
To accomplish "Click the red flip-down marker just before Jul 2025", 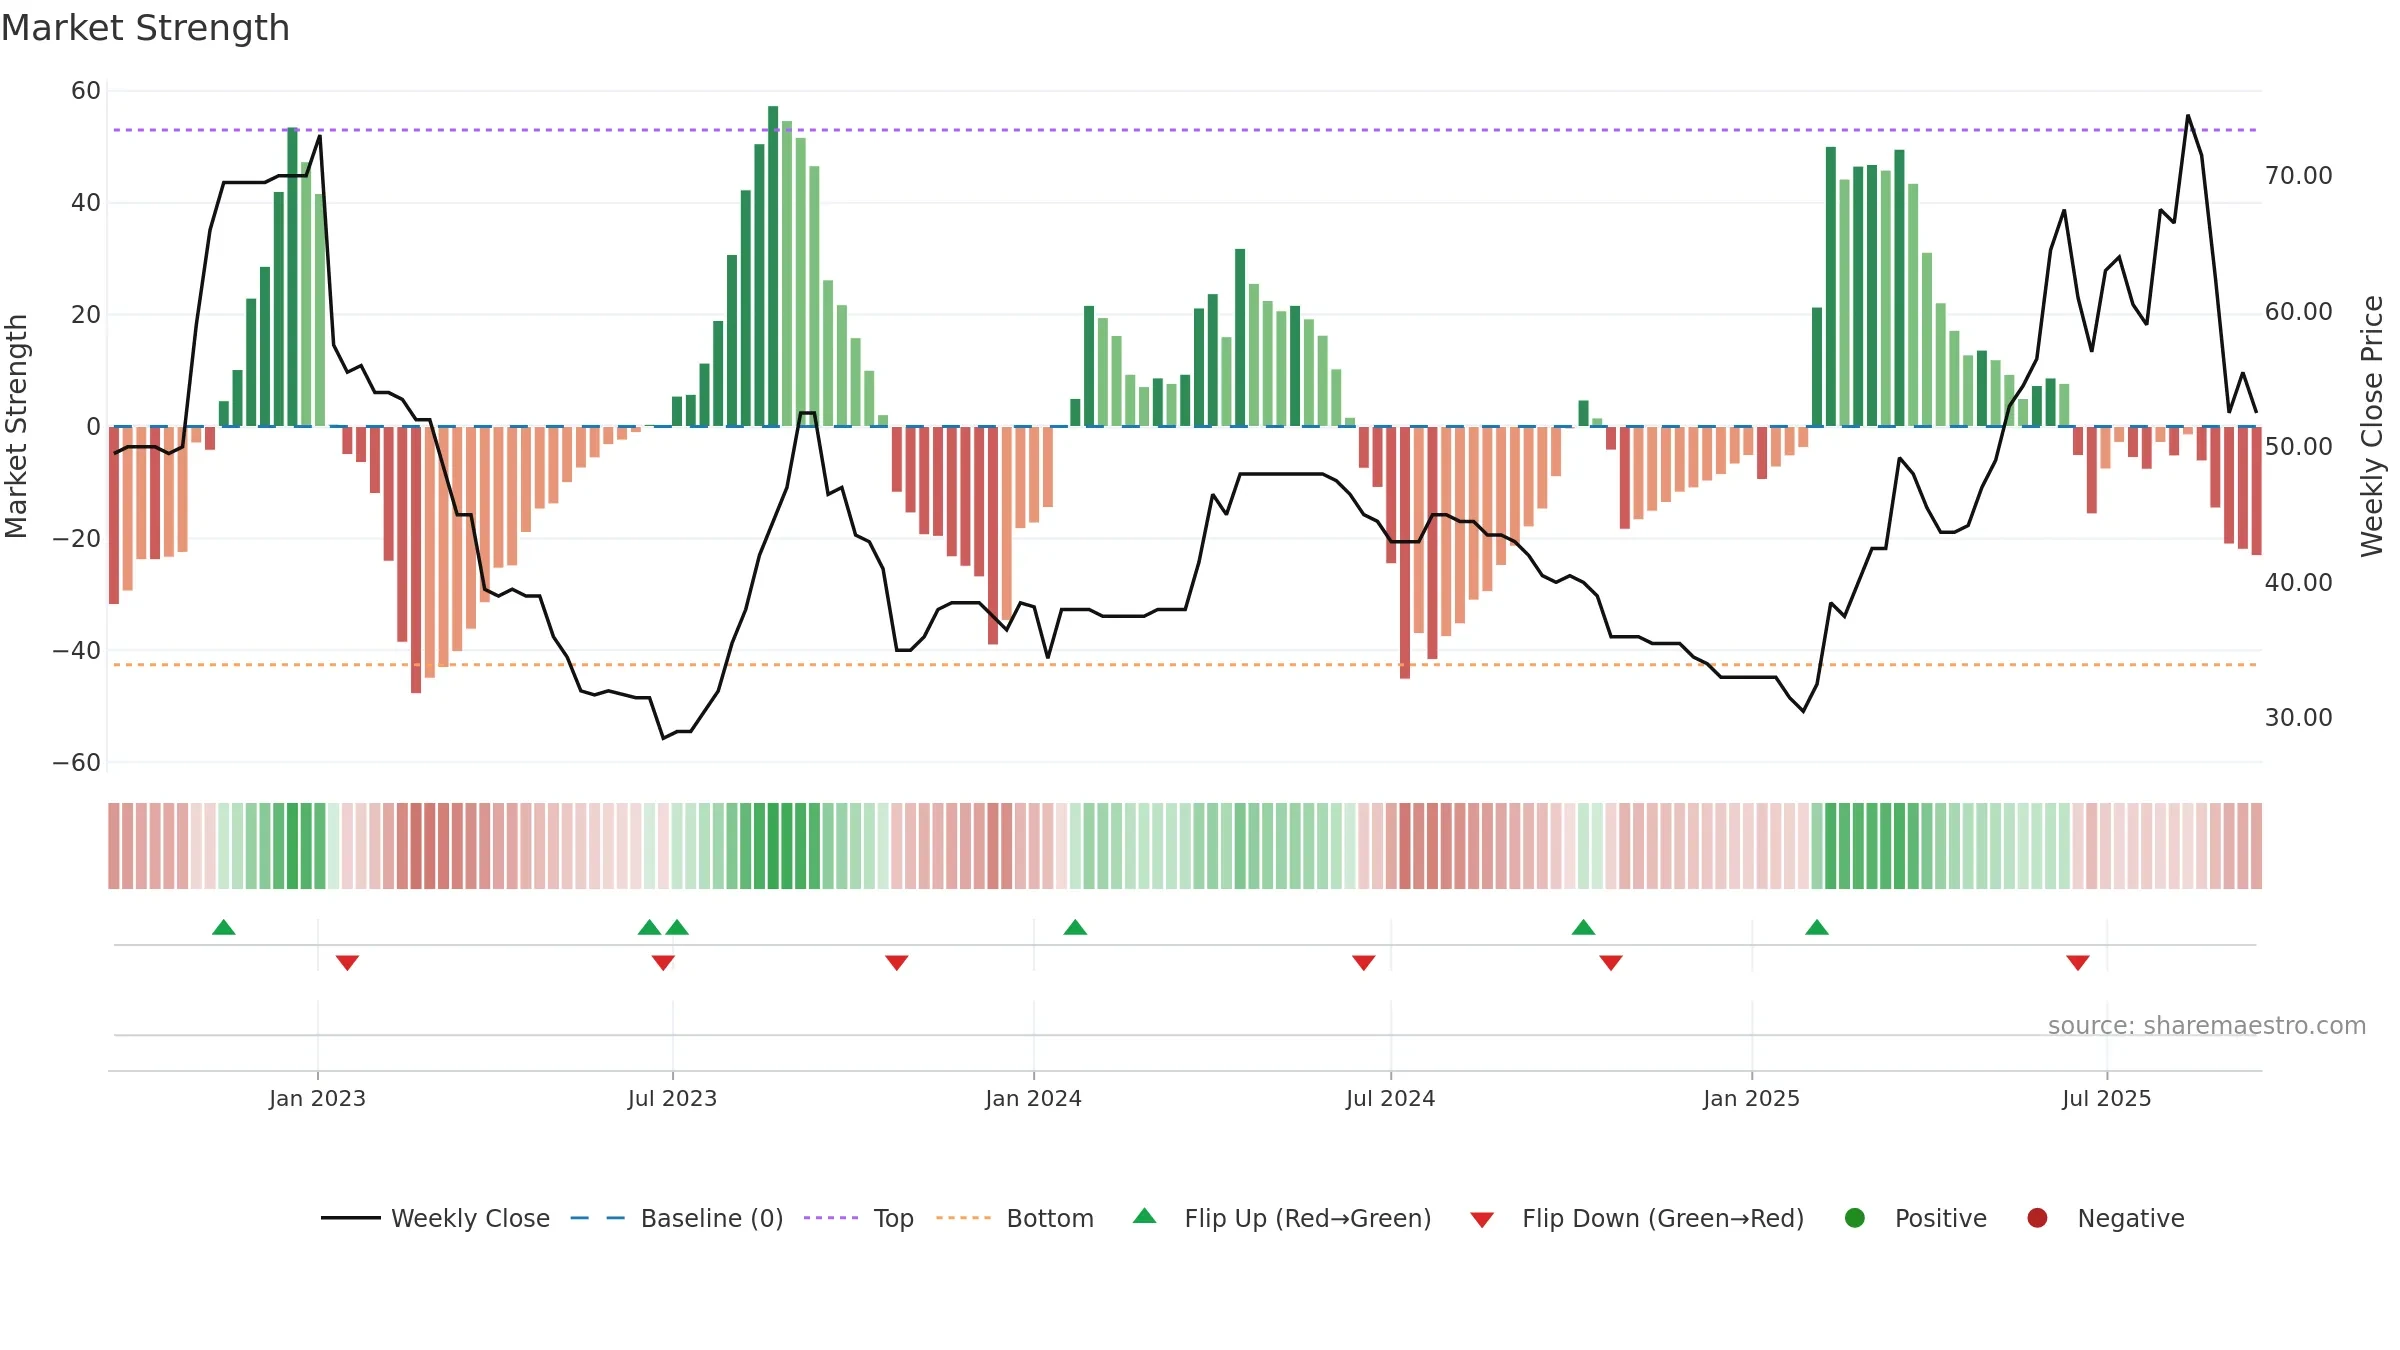I will (x=2078, y=963).
